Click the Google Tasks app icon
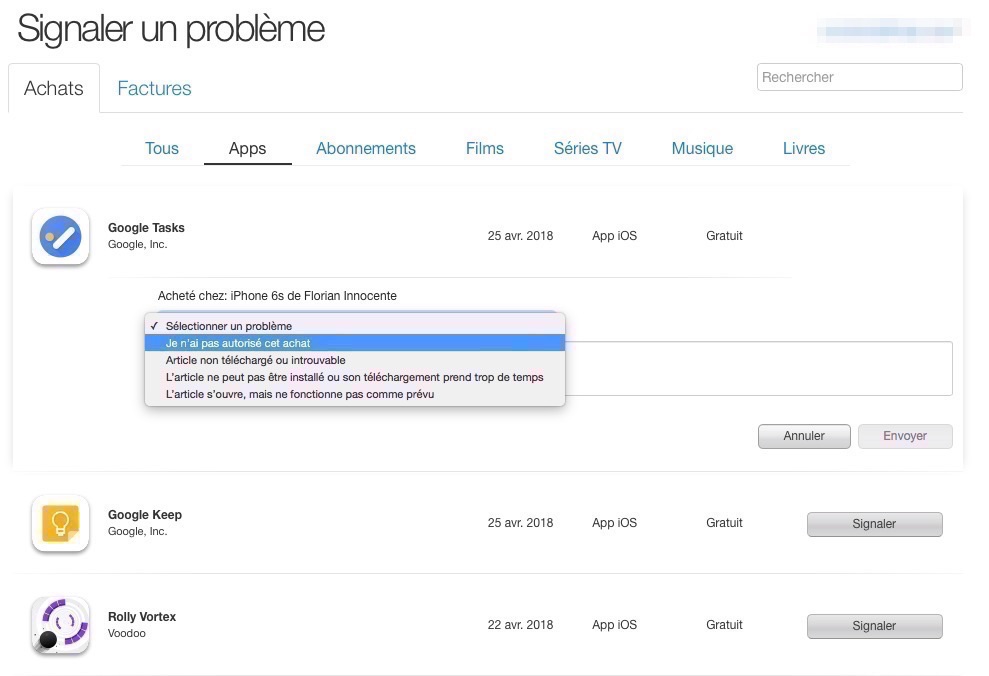The image size is (989, 676). [60, 237]
